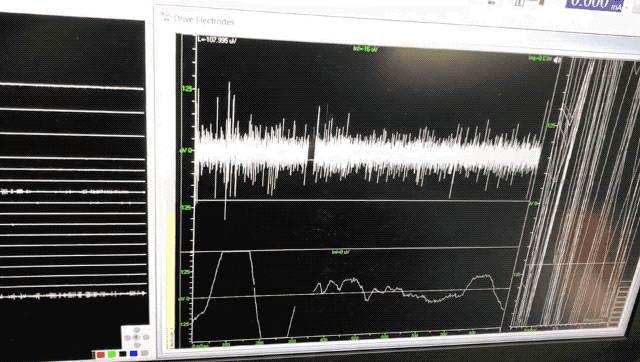Select the green color swatch
Image resolution: width=640 pixels, height=362 pixels.
(x=111, y=354)
